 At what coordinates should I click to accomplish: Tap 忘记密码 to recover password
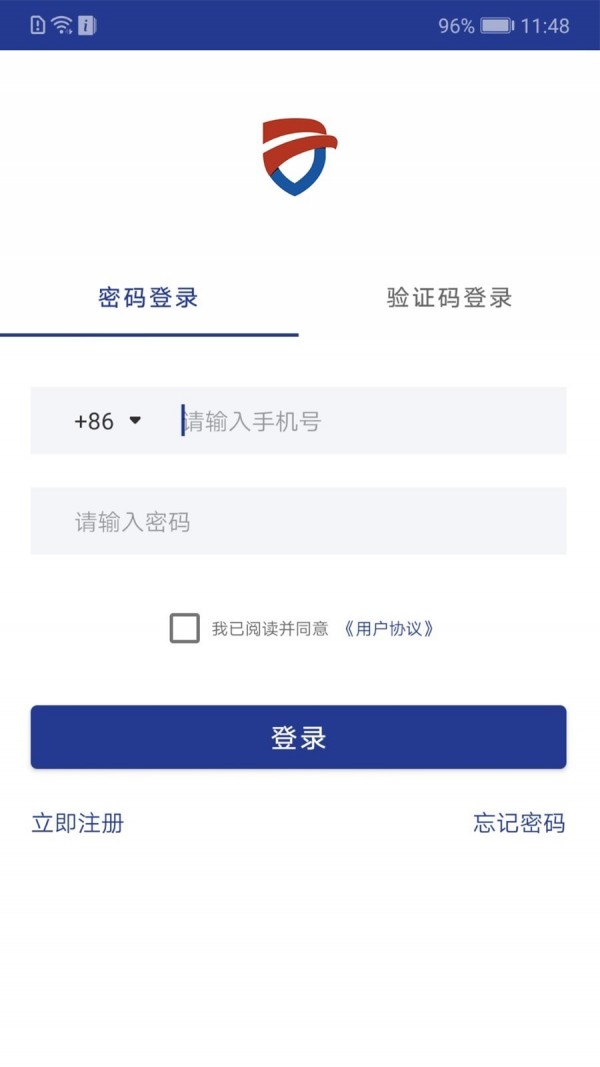[x=521, y=824]
